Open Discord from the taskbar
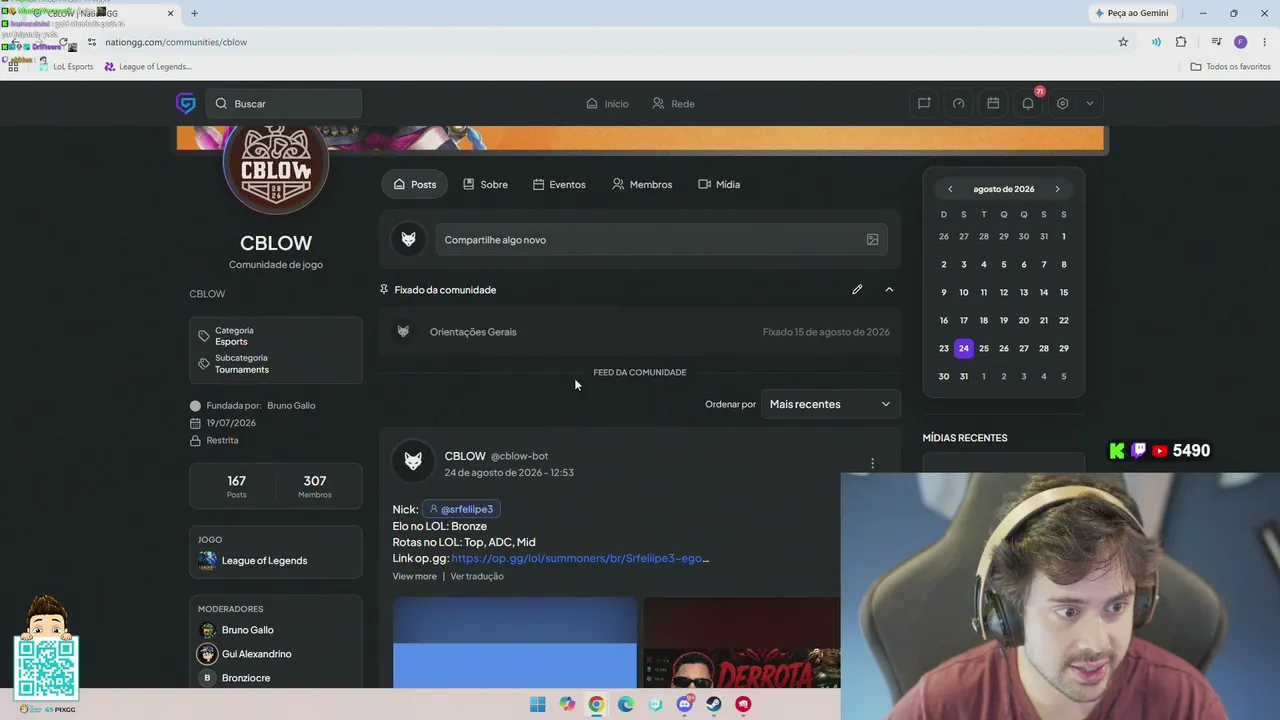 685,704
